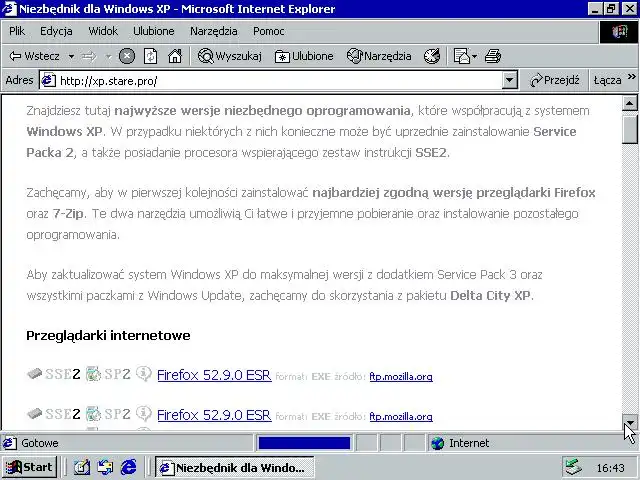640x480 pixels.
Task: Refresh the page with the reload icon
Action: pos(151,56)
